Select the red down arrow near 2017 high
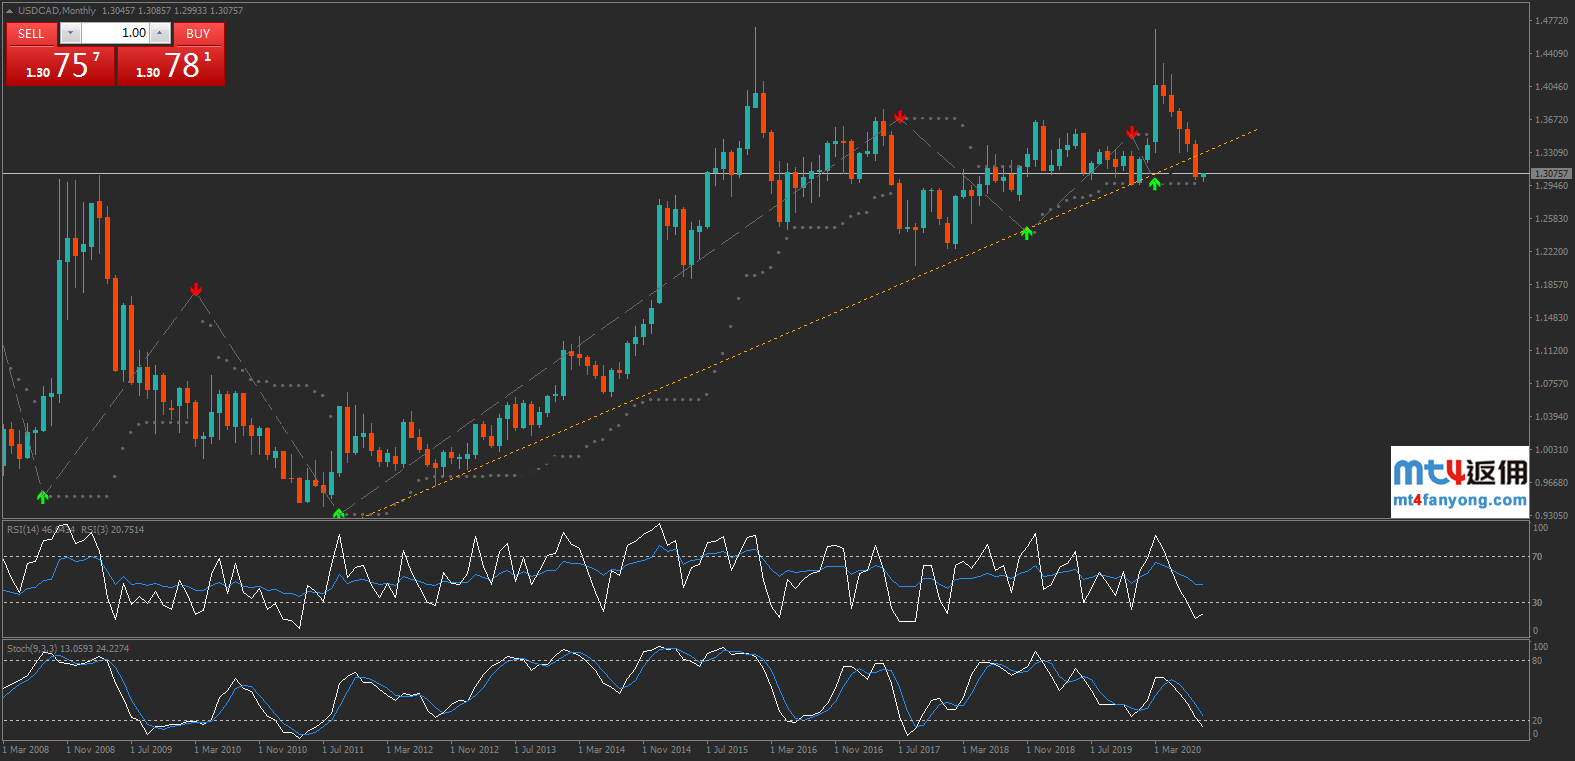 901,117
